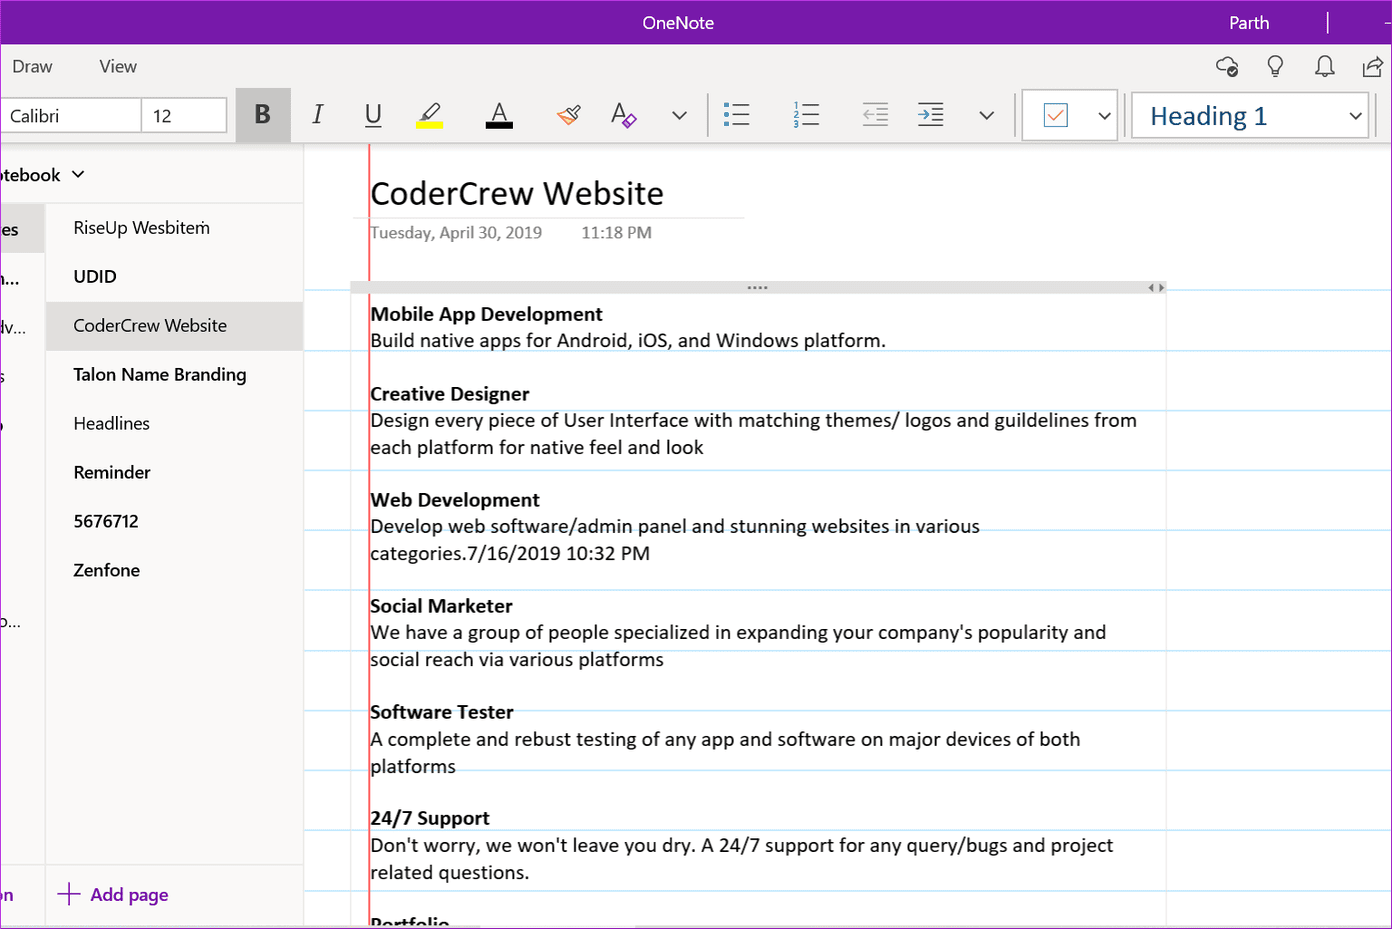Click the Share icon
Image resolution: width=1392 pixels, height=929 pixels.
point(1373,67)
